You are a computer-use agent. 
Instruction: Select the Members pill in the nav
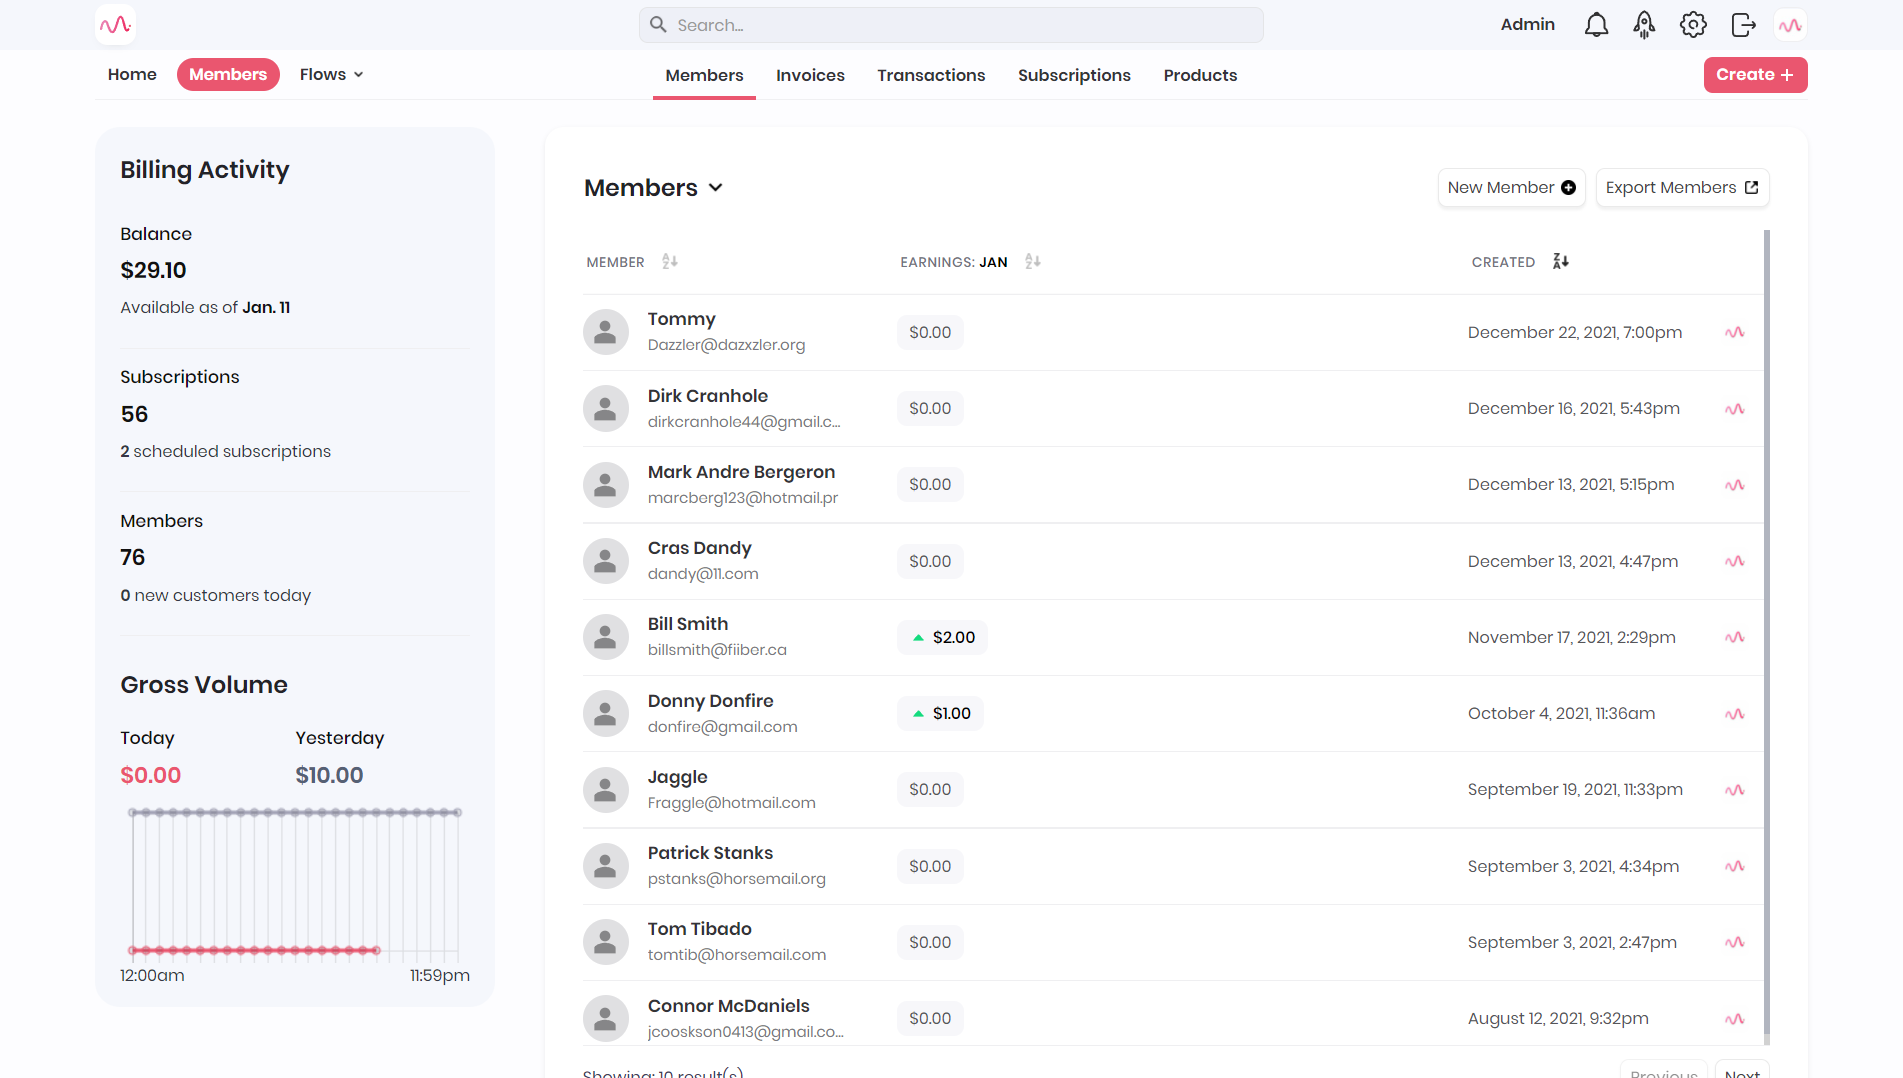tap(228, 75)
